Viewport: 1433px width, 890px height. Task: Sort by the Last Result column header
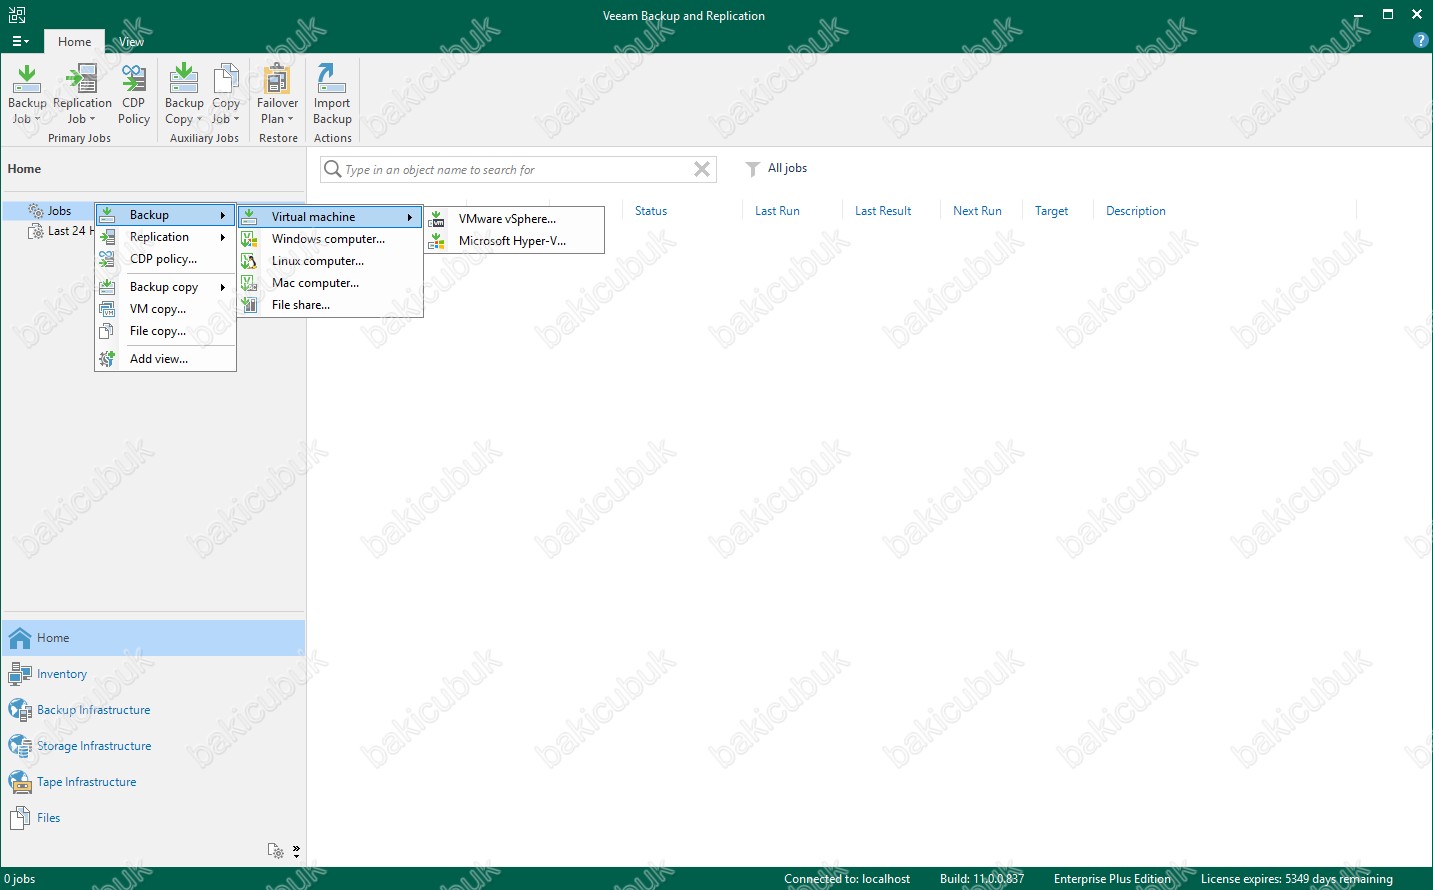click(x=883, y=211)
